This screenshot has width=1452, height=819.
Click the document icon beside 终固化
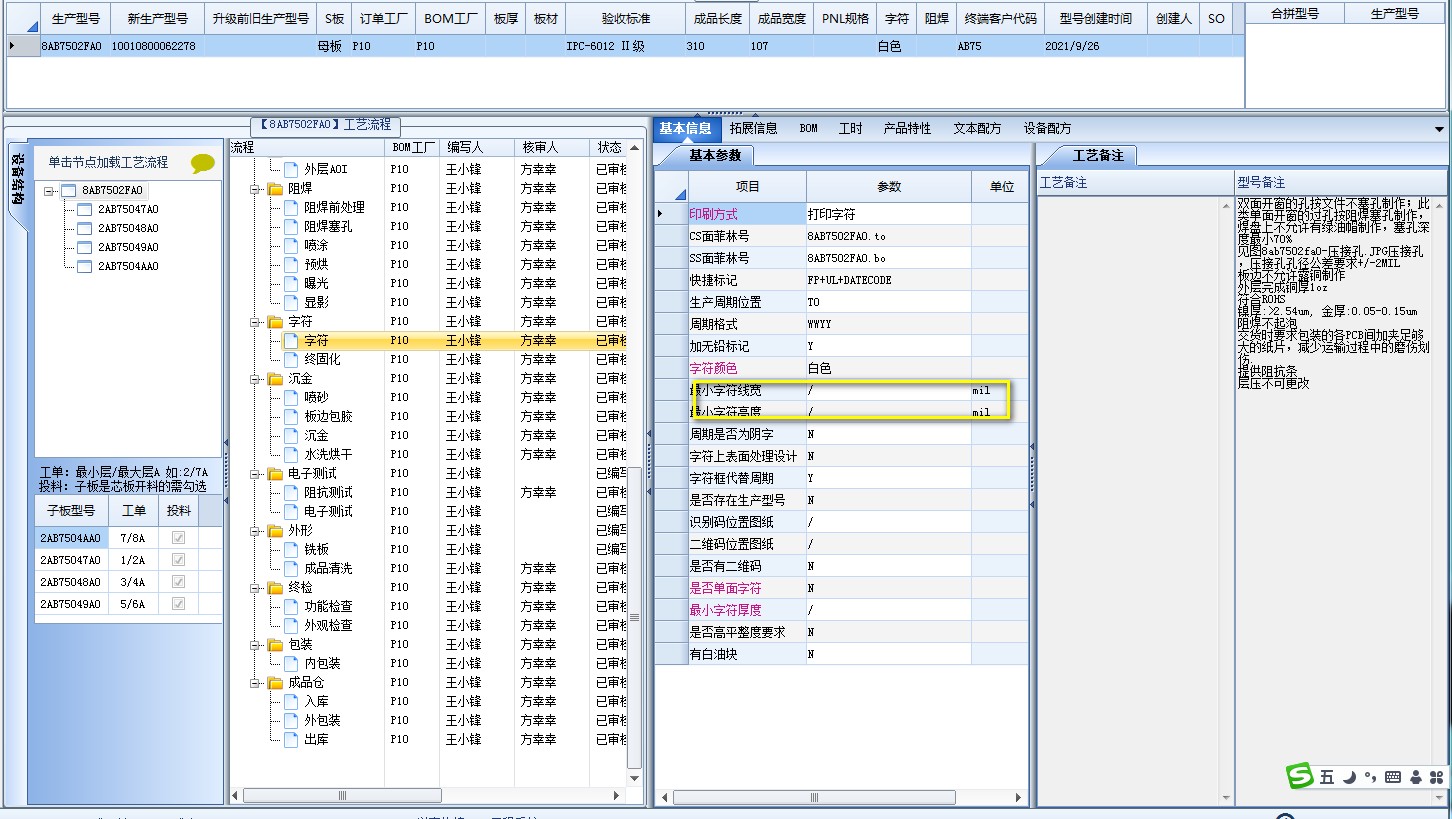pos(291,359)
